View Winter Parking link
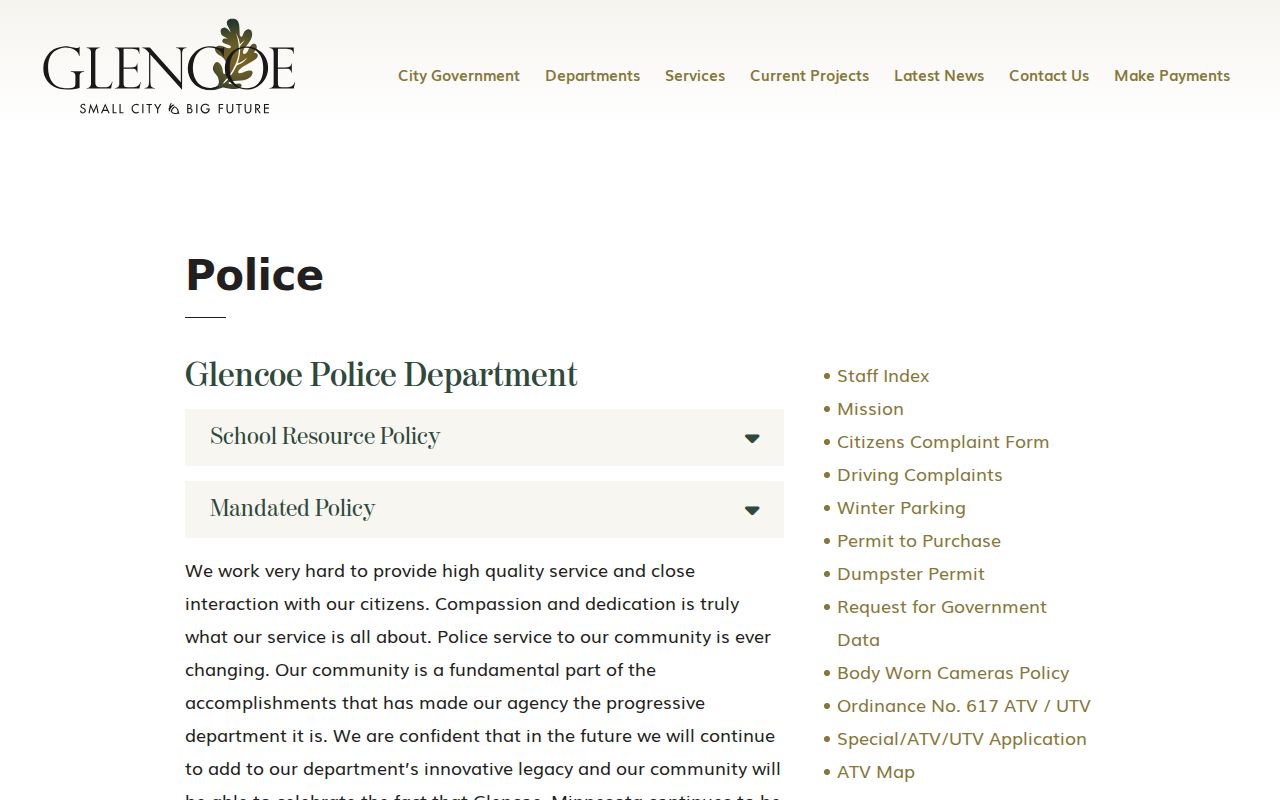The image size is (1280, 800). click(901, 508)
